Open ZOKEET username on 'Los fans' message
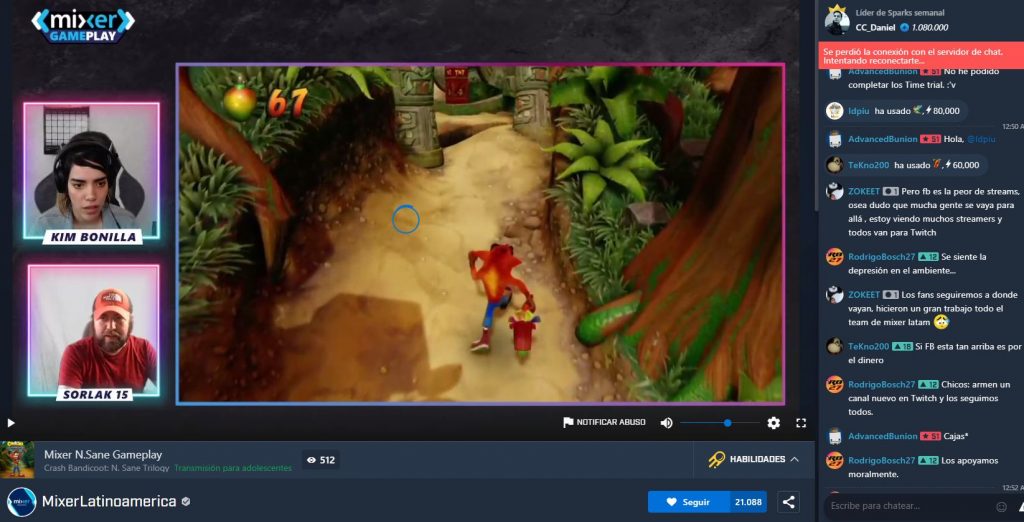The image size is (1024, 522). pos(864,295)
